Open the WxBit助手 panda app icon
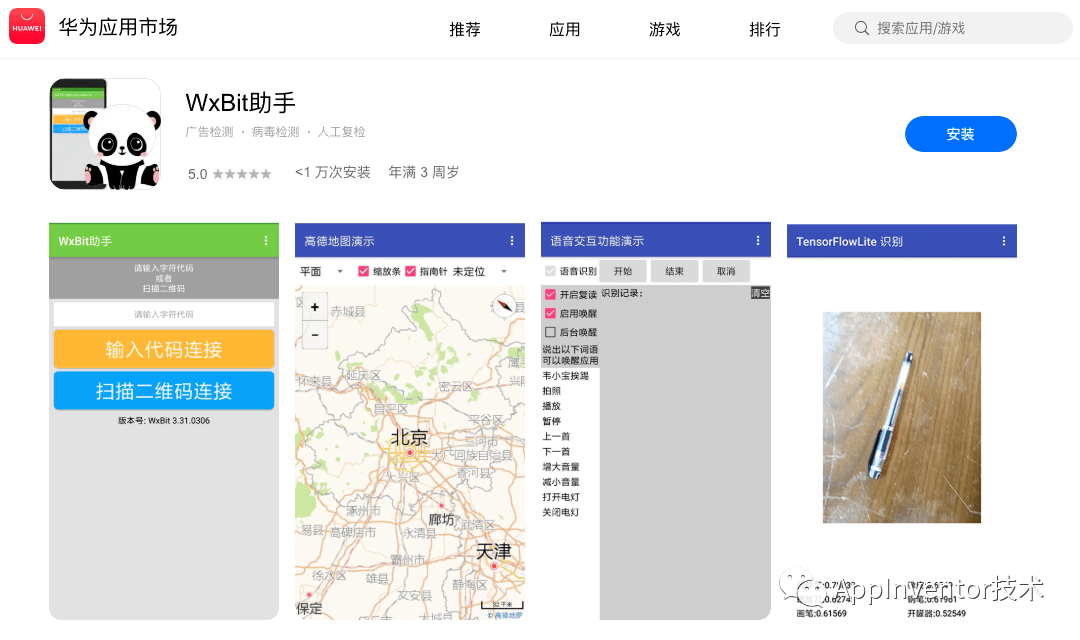1080x640 pixels. click(105, 134)
